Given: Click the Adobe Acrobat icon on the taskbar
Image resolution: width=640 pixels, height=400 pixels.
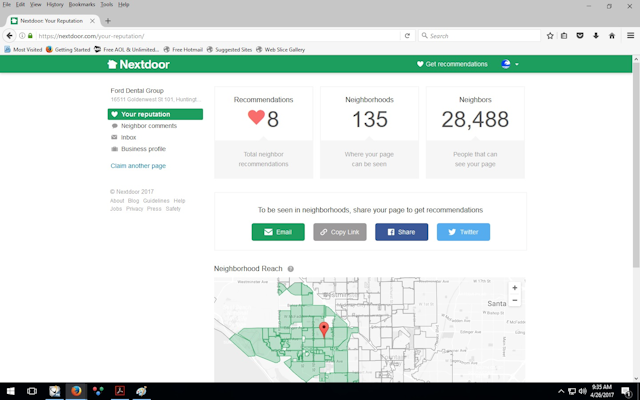Looking at the screenshot, I should click(x=120, y=391).
